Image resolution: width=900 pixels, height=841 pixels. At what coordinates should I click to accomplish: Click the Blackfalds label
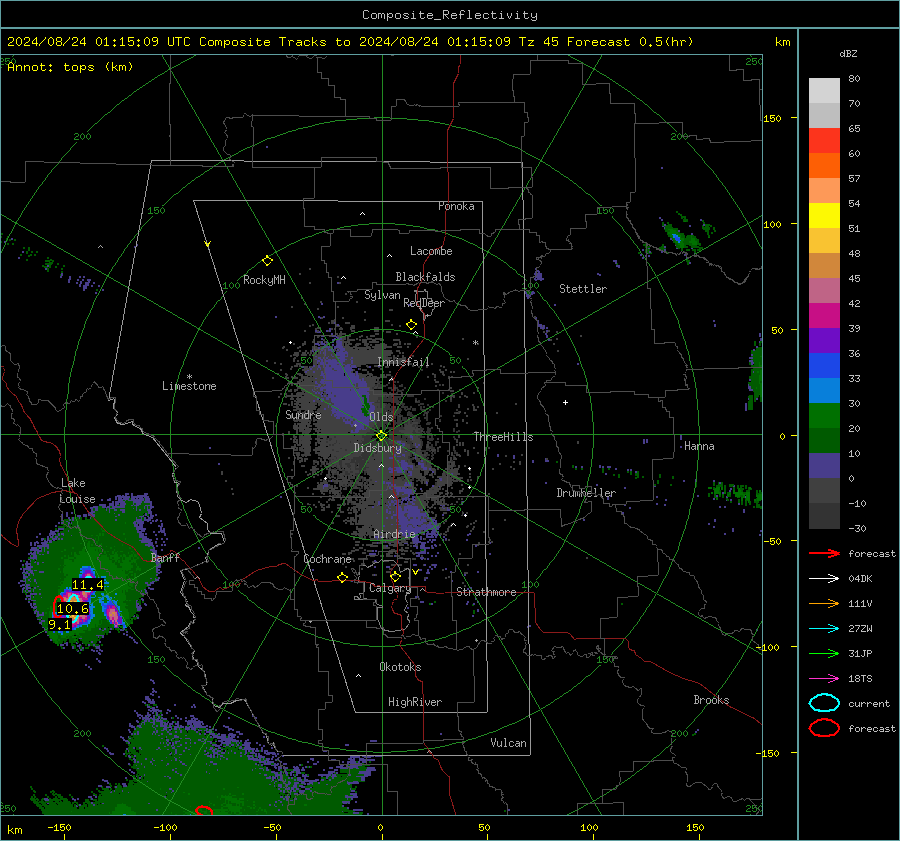425,277
